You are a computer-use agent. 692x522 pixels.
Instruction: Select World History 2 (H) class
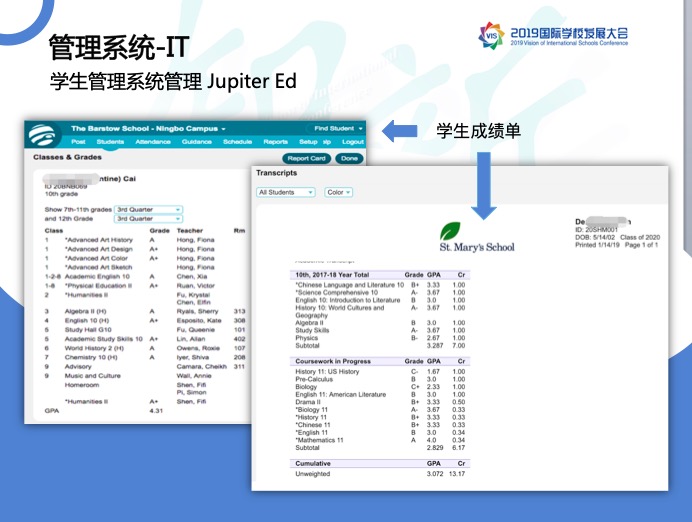94,349
